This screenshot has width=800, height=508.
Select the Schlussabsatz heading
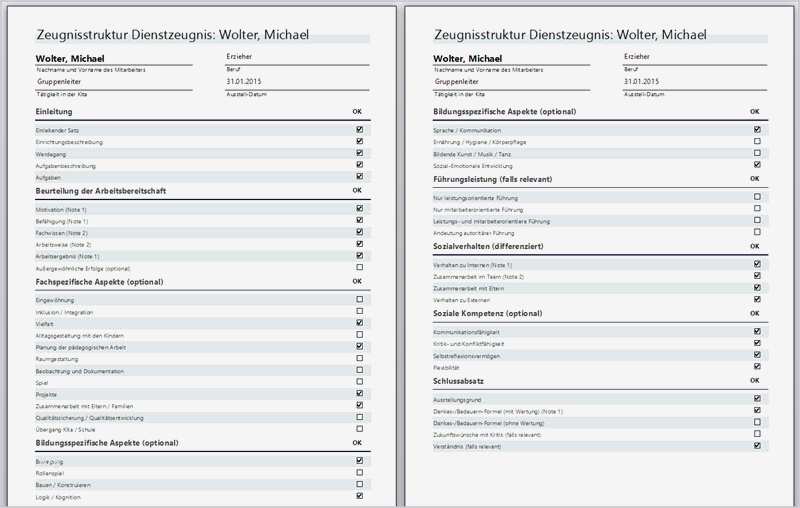[458, 381]
